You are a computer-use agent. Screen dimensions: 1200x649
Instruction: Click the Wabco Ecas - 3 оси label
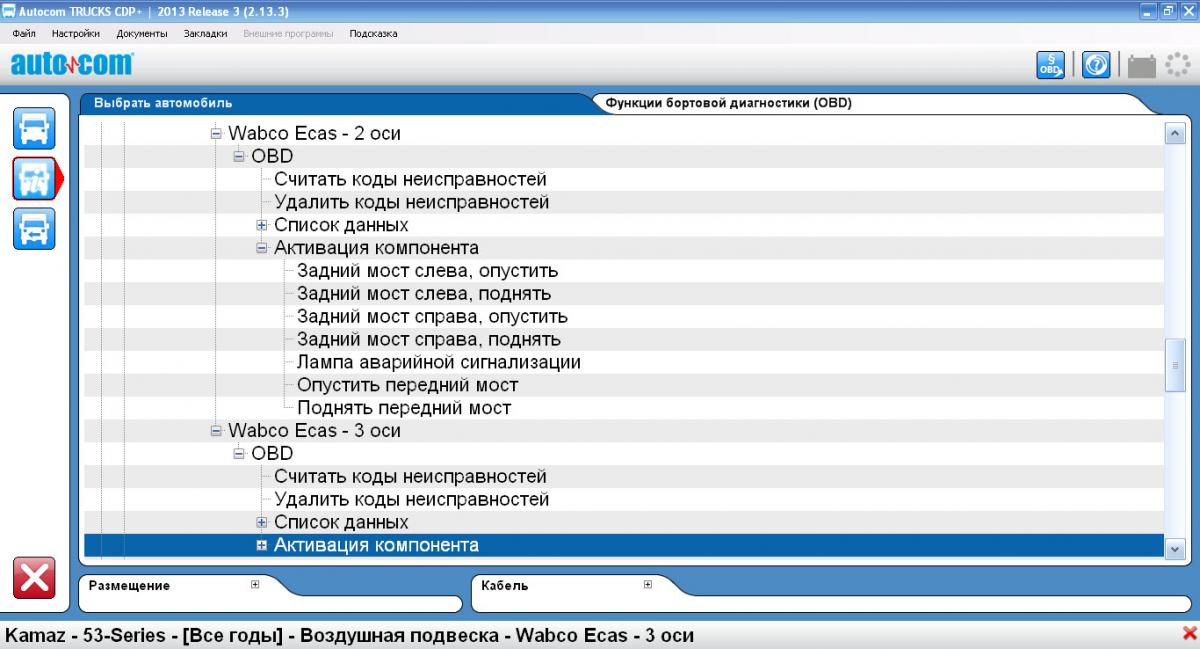click(x=314, y=431)
